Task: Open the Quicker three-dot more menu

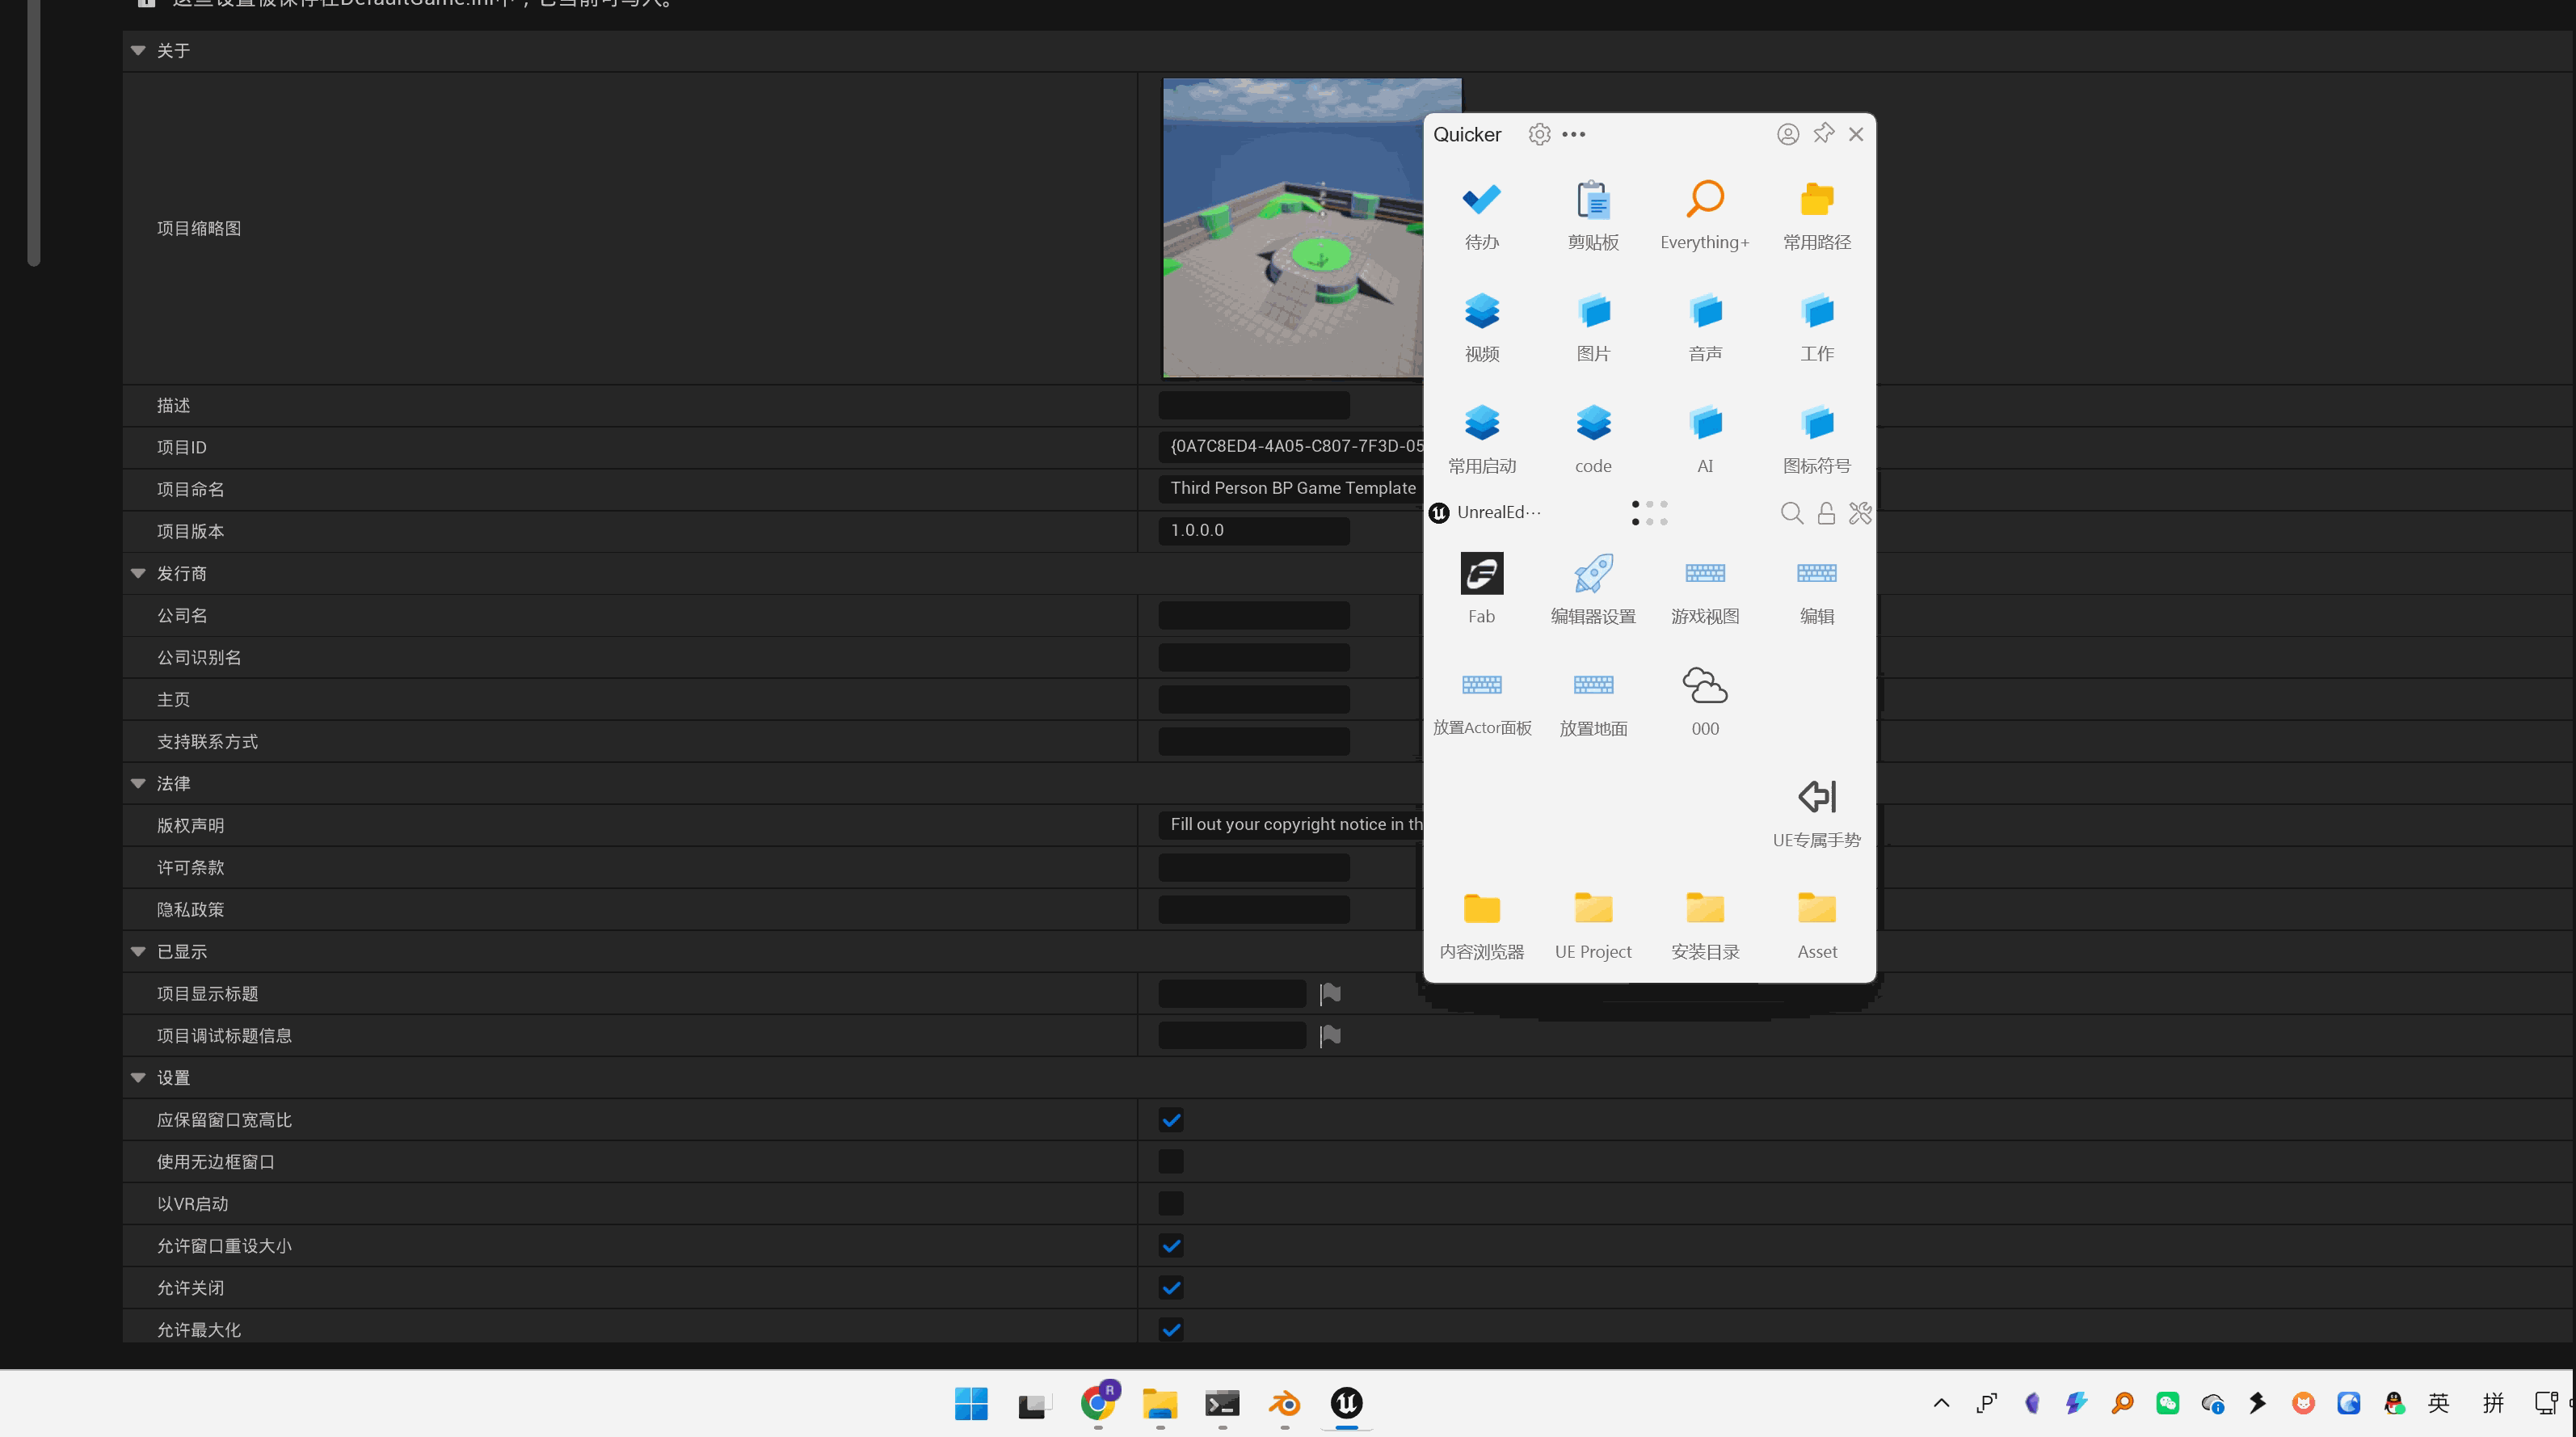Action: click(x=1573, y=134)
